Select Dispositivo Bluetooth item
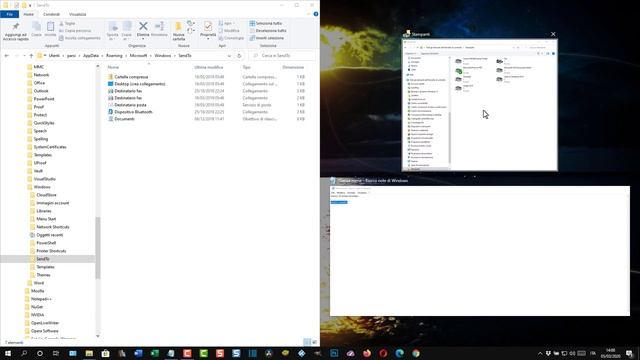 coord(133,112)
